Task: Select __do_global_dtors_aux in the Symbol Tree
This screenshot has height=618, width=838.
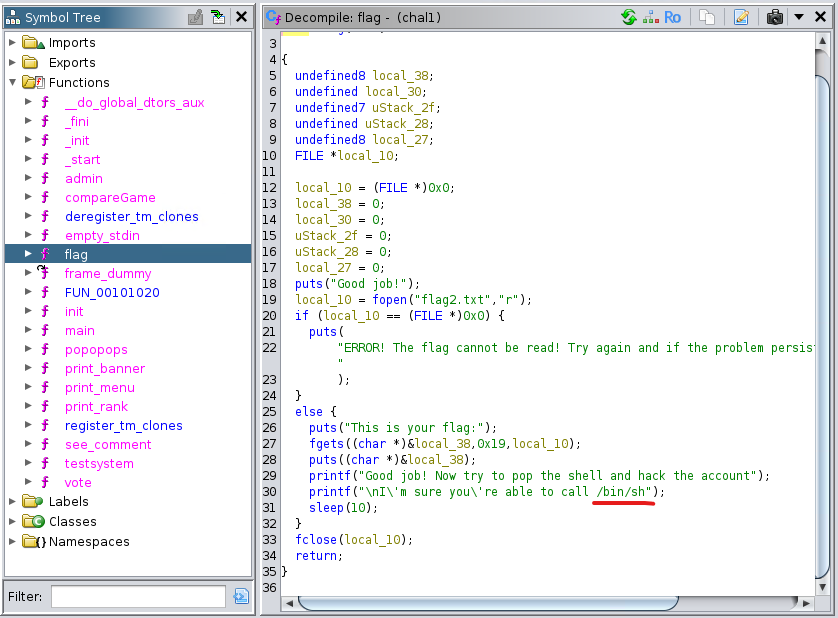Action: coord(135,102)
